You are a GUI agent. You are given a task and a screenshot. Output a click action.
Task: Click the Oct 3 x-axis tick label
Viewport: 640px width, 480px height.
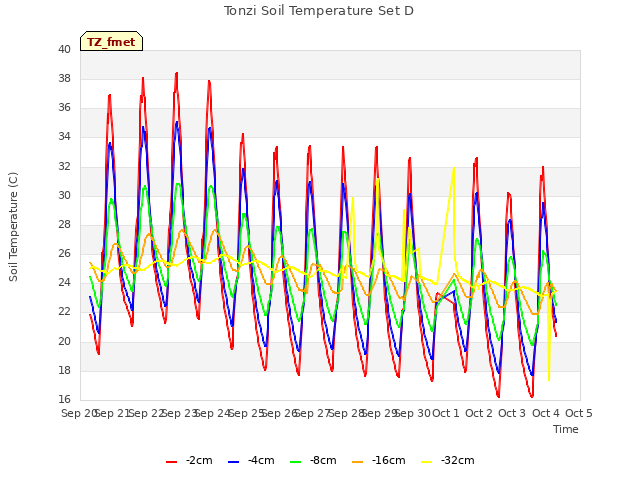click(x=512, y=413)
